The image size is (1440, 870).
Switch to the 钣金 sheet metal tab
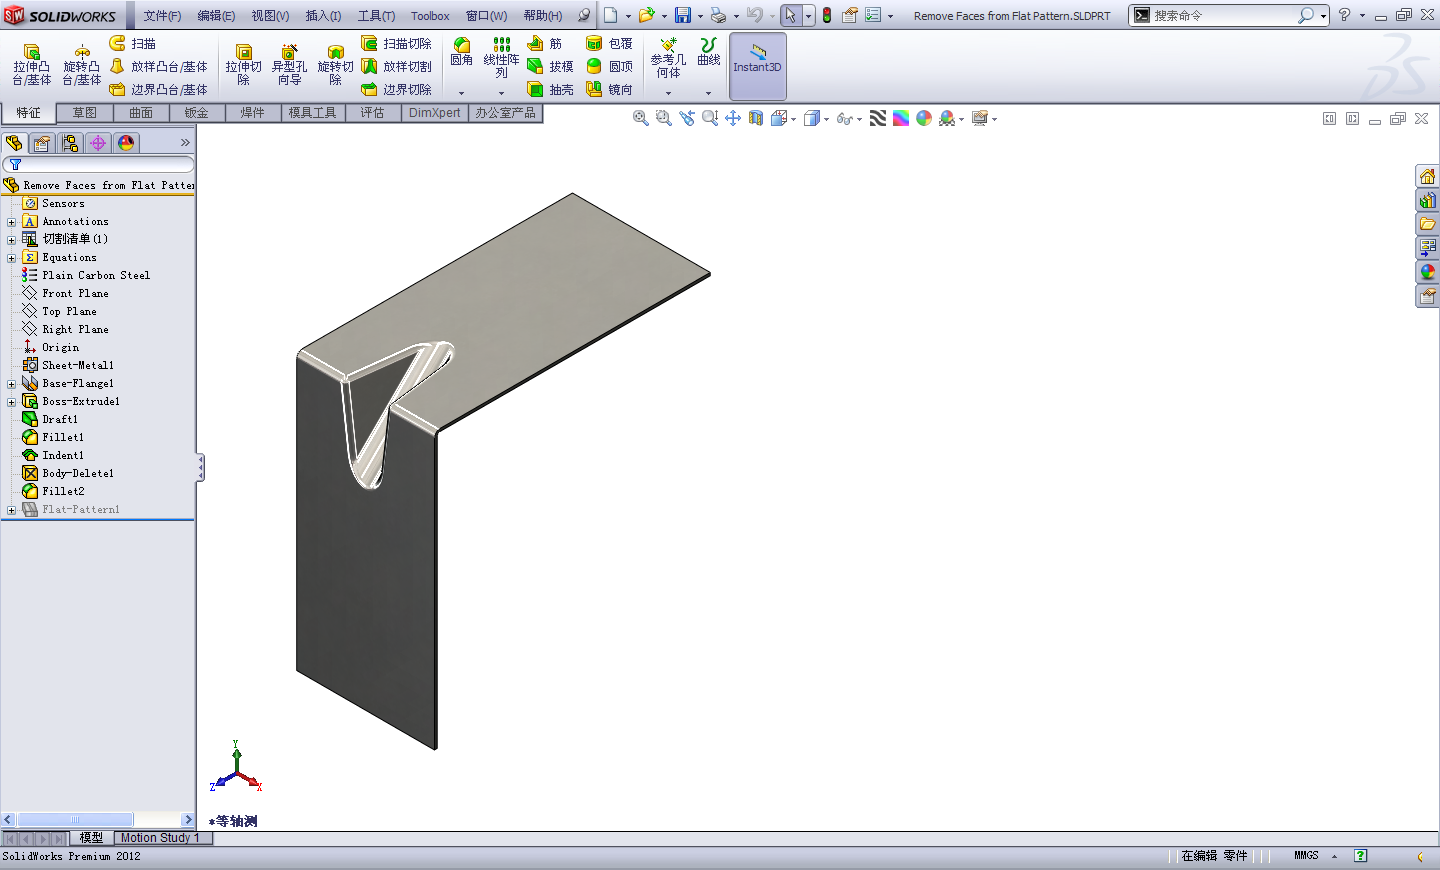[197, 113]
